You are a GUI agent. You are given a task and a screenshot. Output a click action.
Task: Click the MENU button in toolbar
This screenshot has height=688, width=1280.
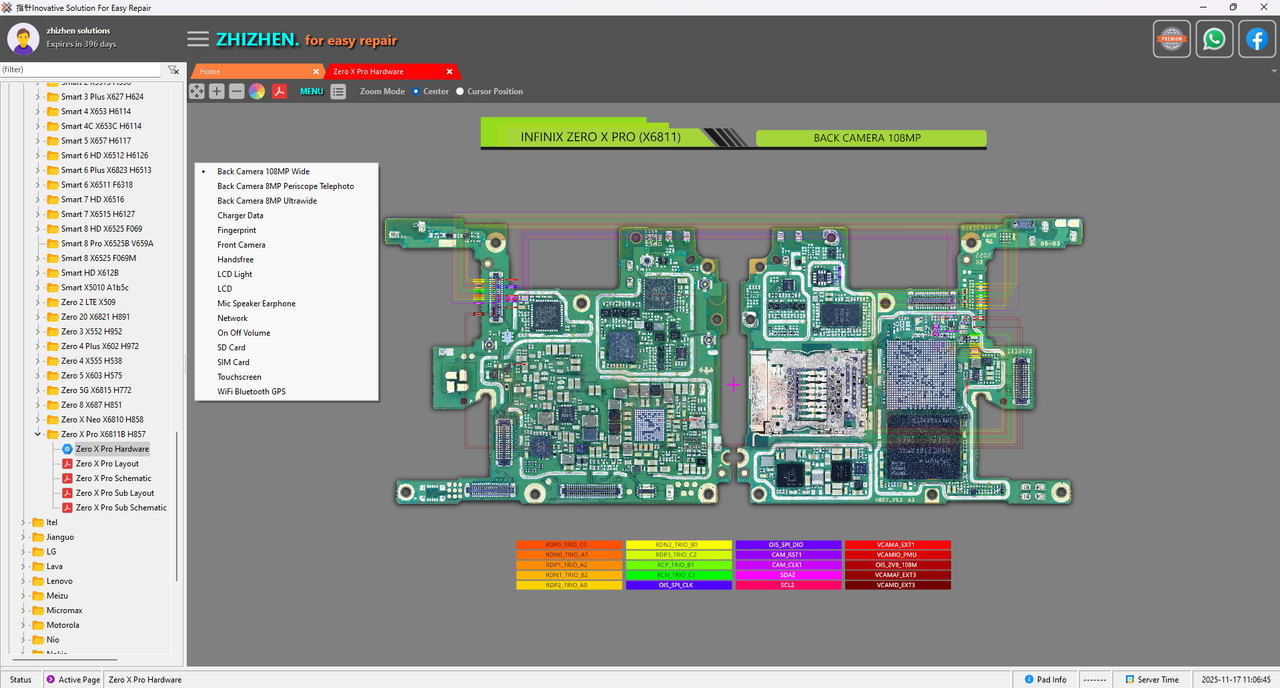pos(311,91)
